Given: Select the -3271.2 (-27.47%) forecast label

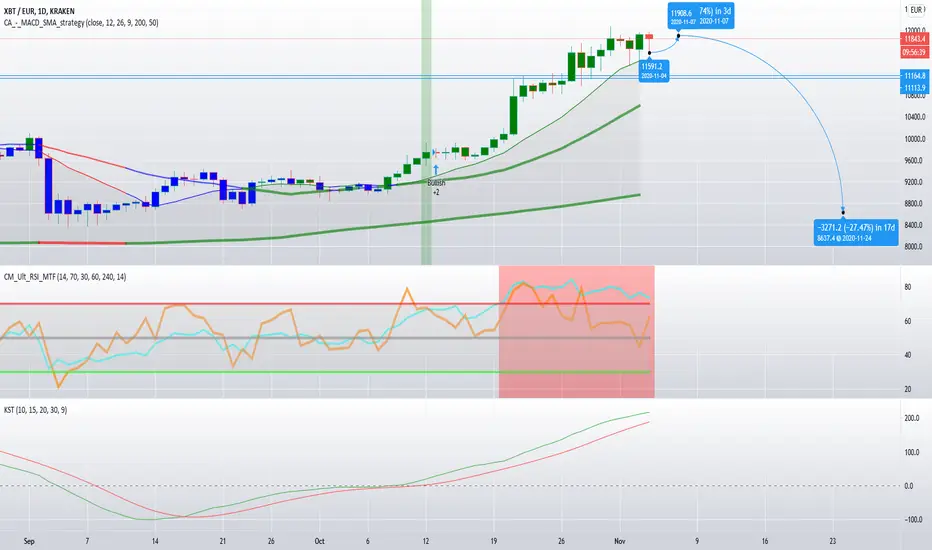Looking at the screenshot, I should pyautogui.click(x=856, y=232).
